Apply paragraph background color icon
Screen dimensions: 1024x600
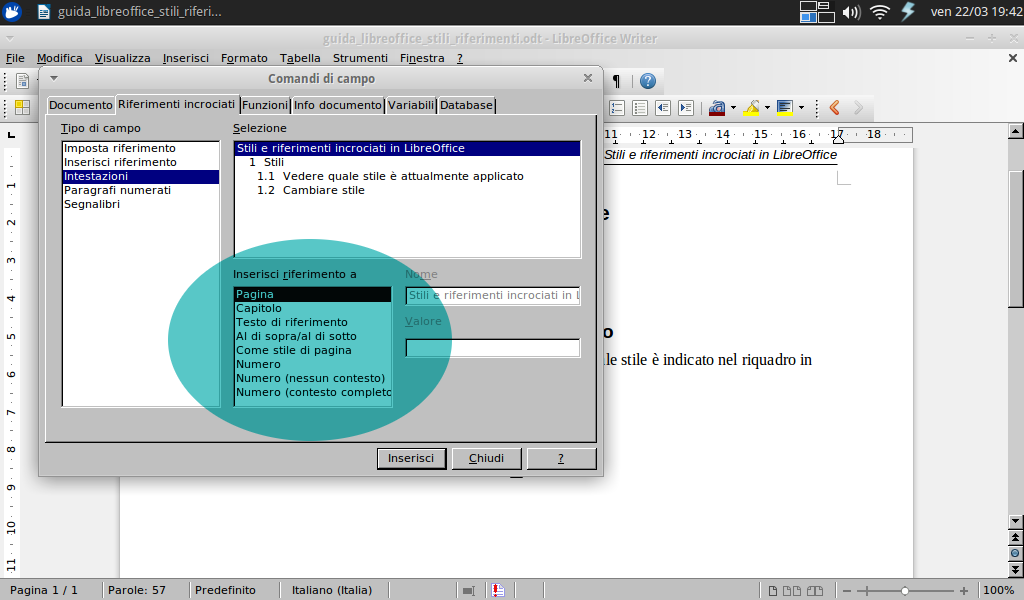(785, 108)
